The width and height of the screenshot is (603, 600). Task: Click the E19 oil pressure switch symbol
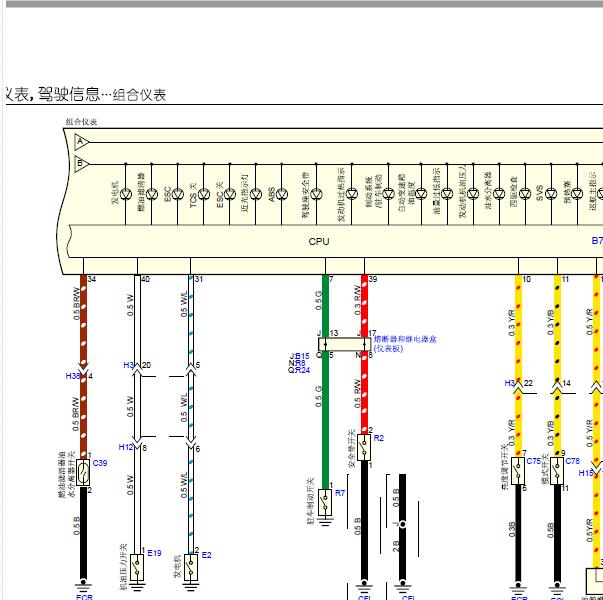pos(137,567)
